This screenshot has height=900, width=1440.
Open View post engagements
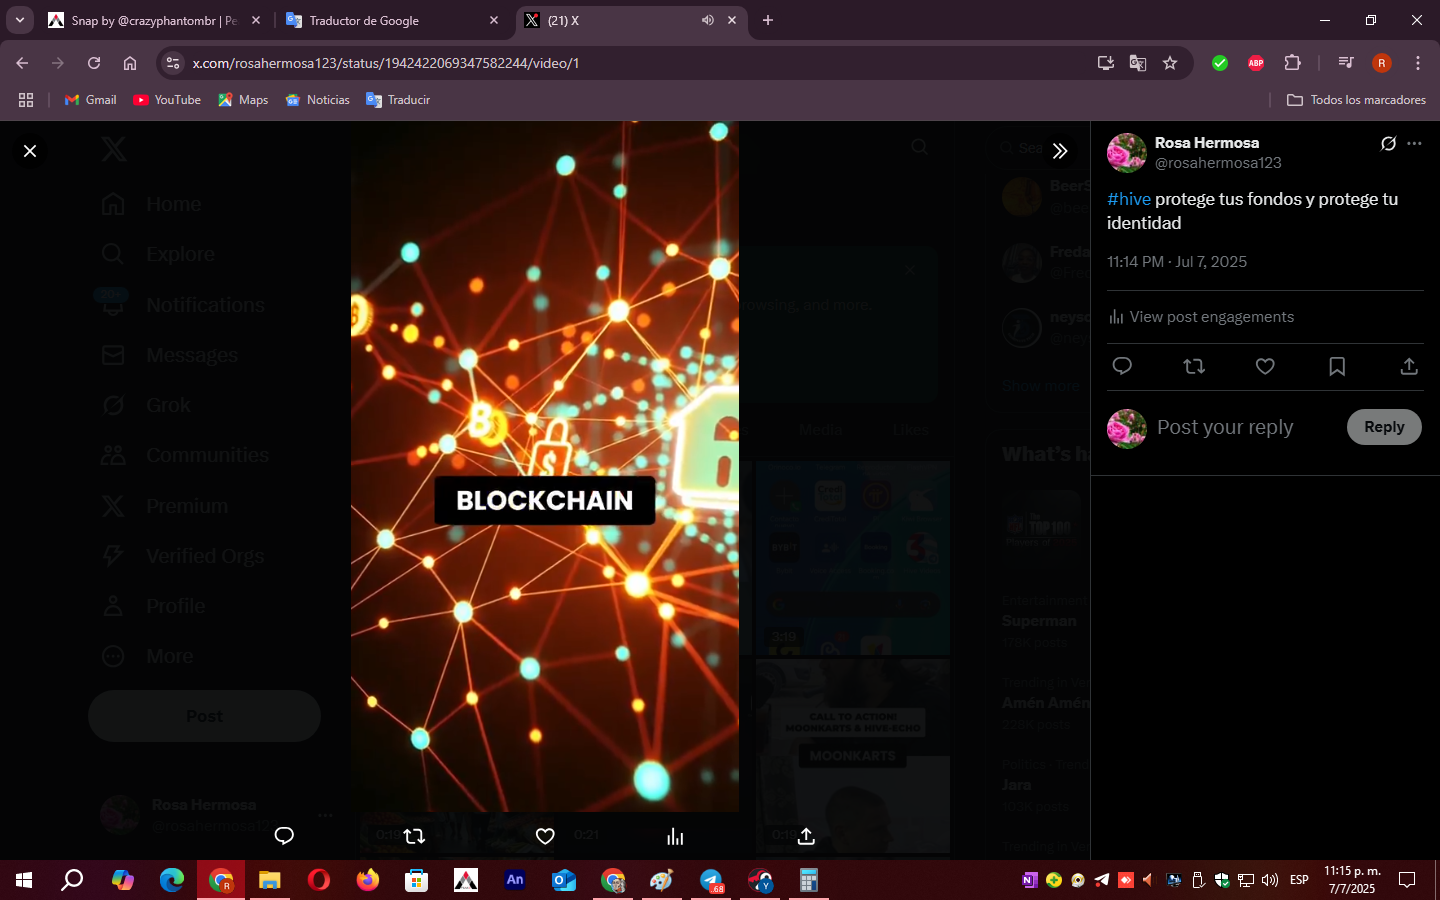pos(1201,317)
